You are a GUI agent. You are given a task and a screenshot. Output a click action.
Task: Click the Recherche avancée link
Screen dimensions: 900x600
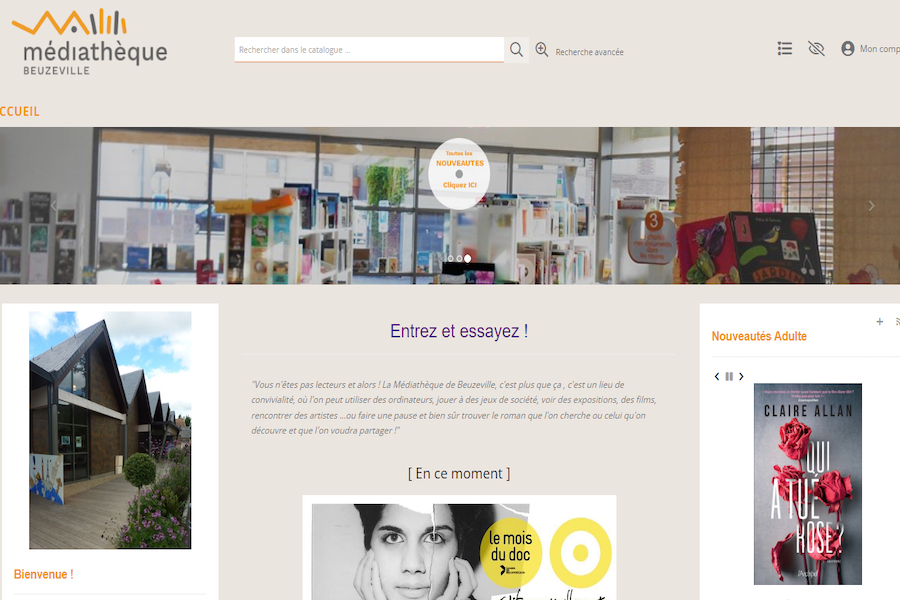[x=589, y=52]
